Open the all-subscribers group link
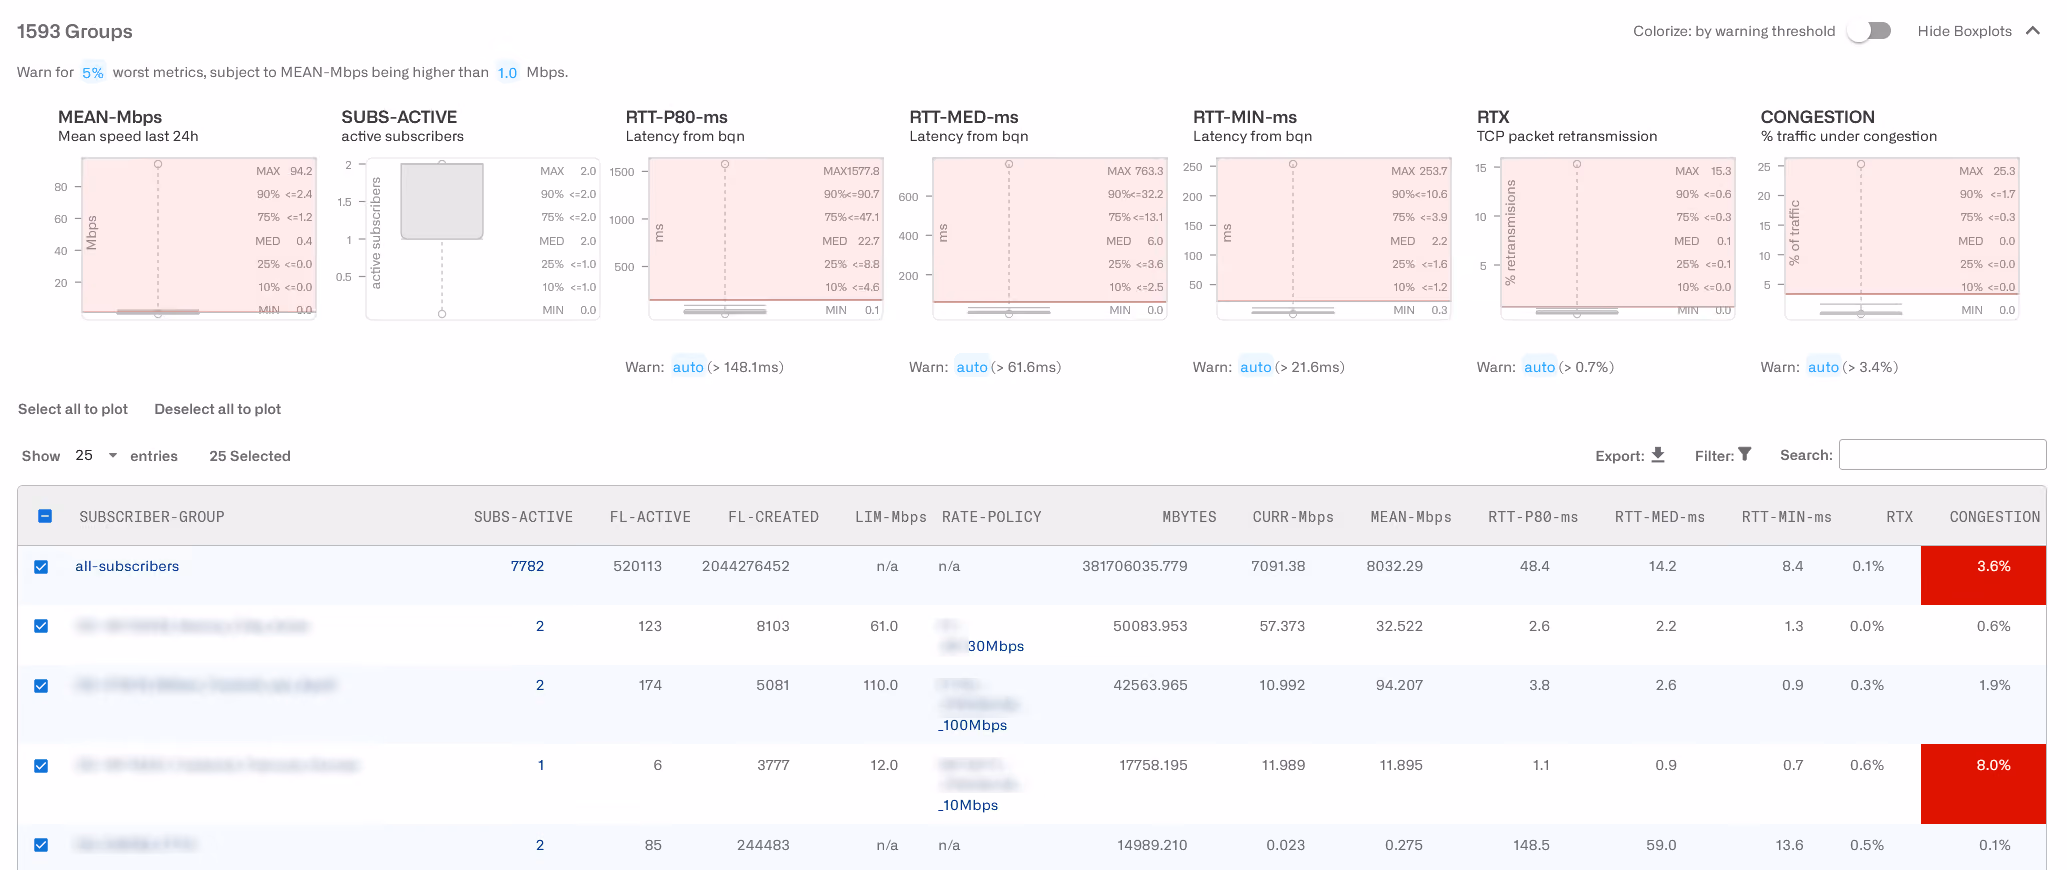The image size is (2067, 870). pos(127,566)
